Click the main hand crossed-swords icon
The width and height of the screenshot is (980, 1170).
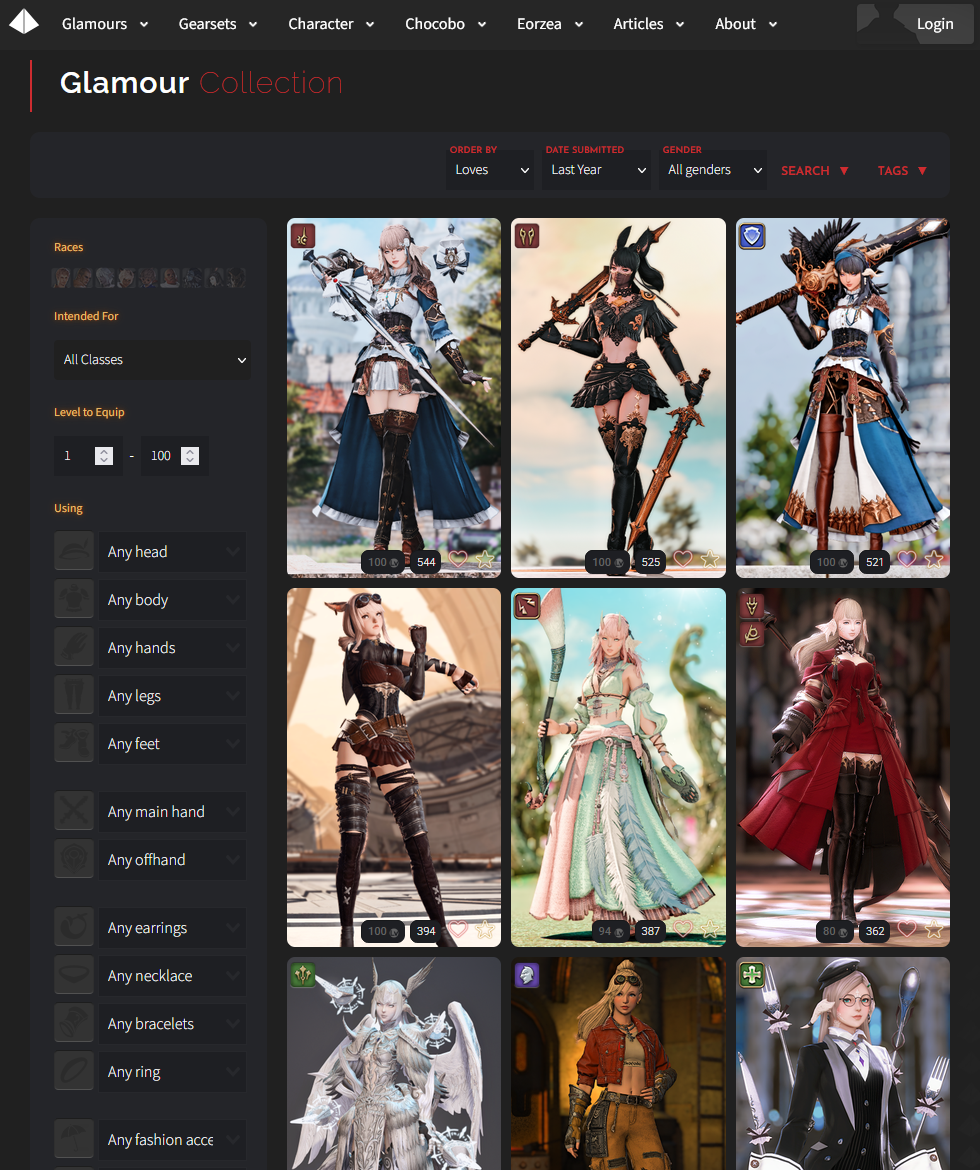(x=74, y=811)
